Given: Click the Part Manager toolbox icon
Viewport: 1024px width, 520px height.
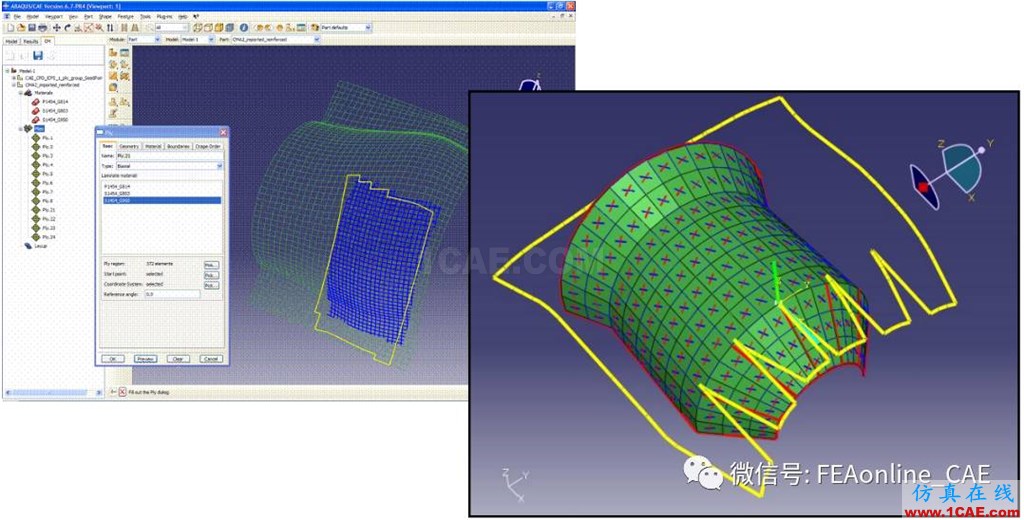Looking at the screenshot, I should (x=124, y=52).
